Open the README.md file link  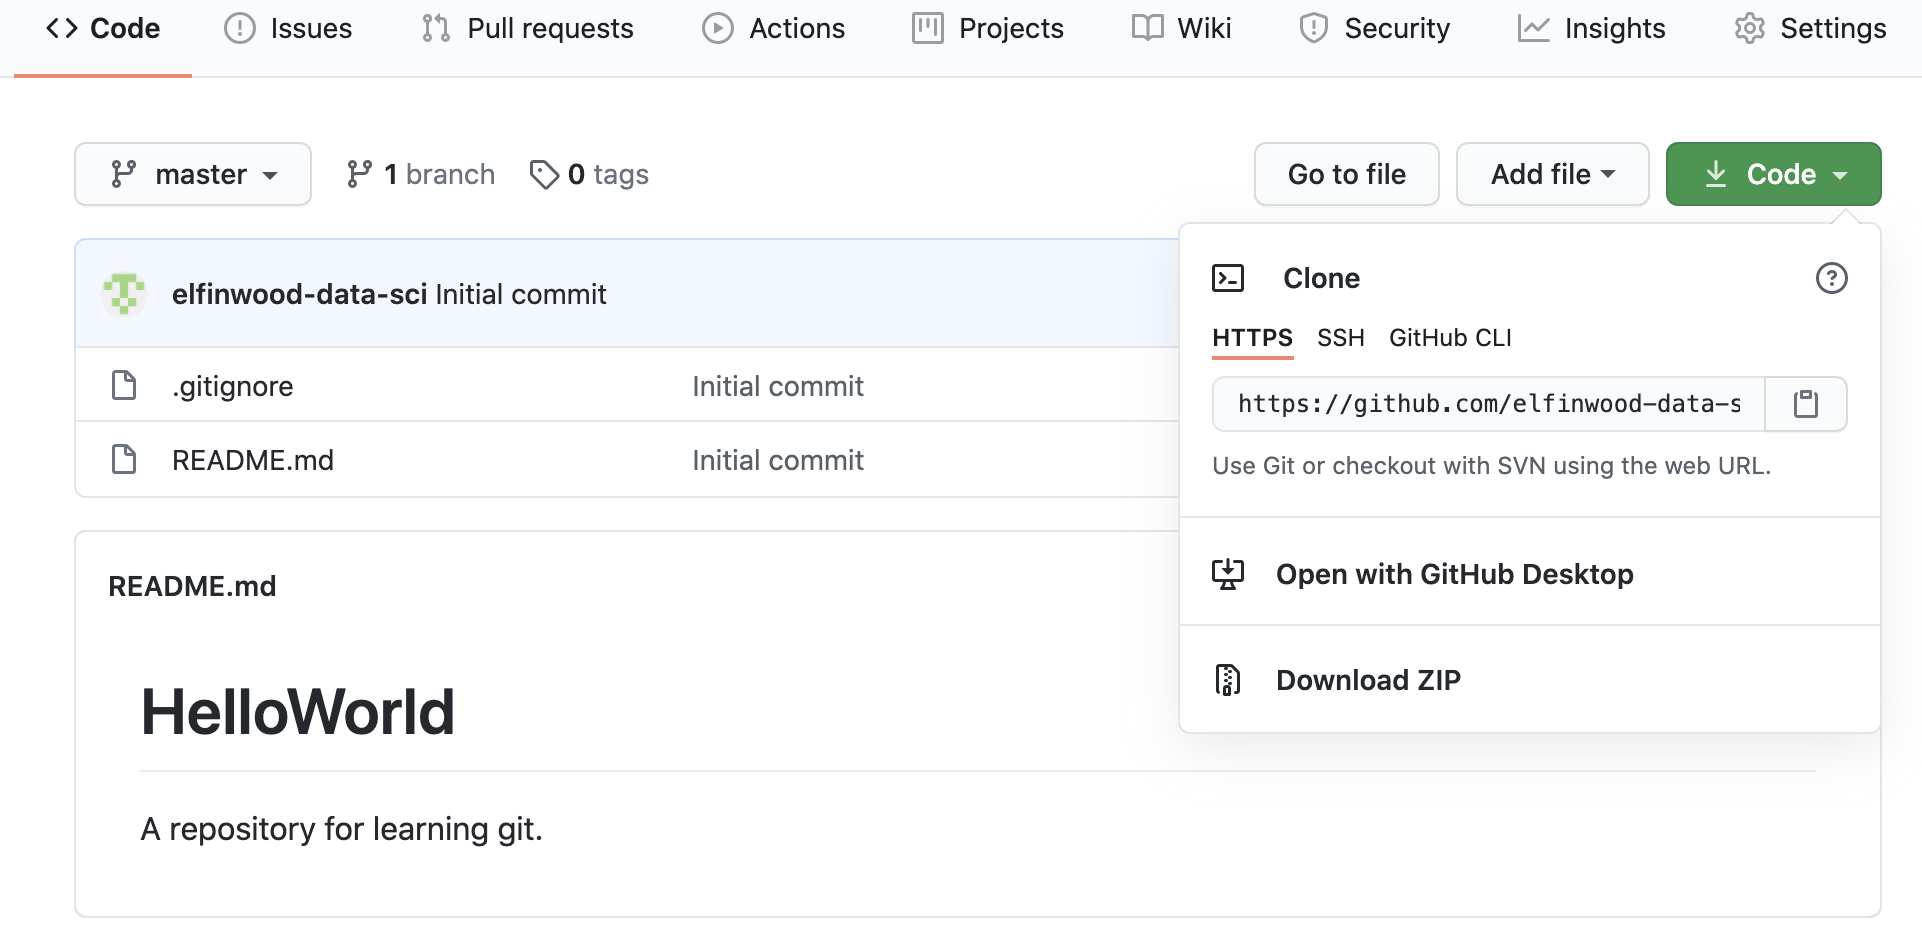pyautogui.click(x=253, y=460)
